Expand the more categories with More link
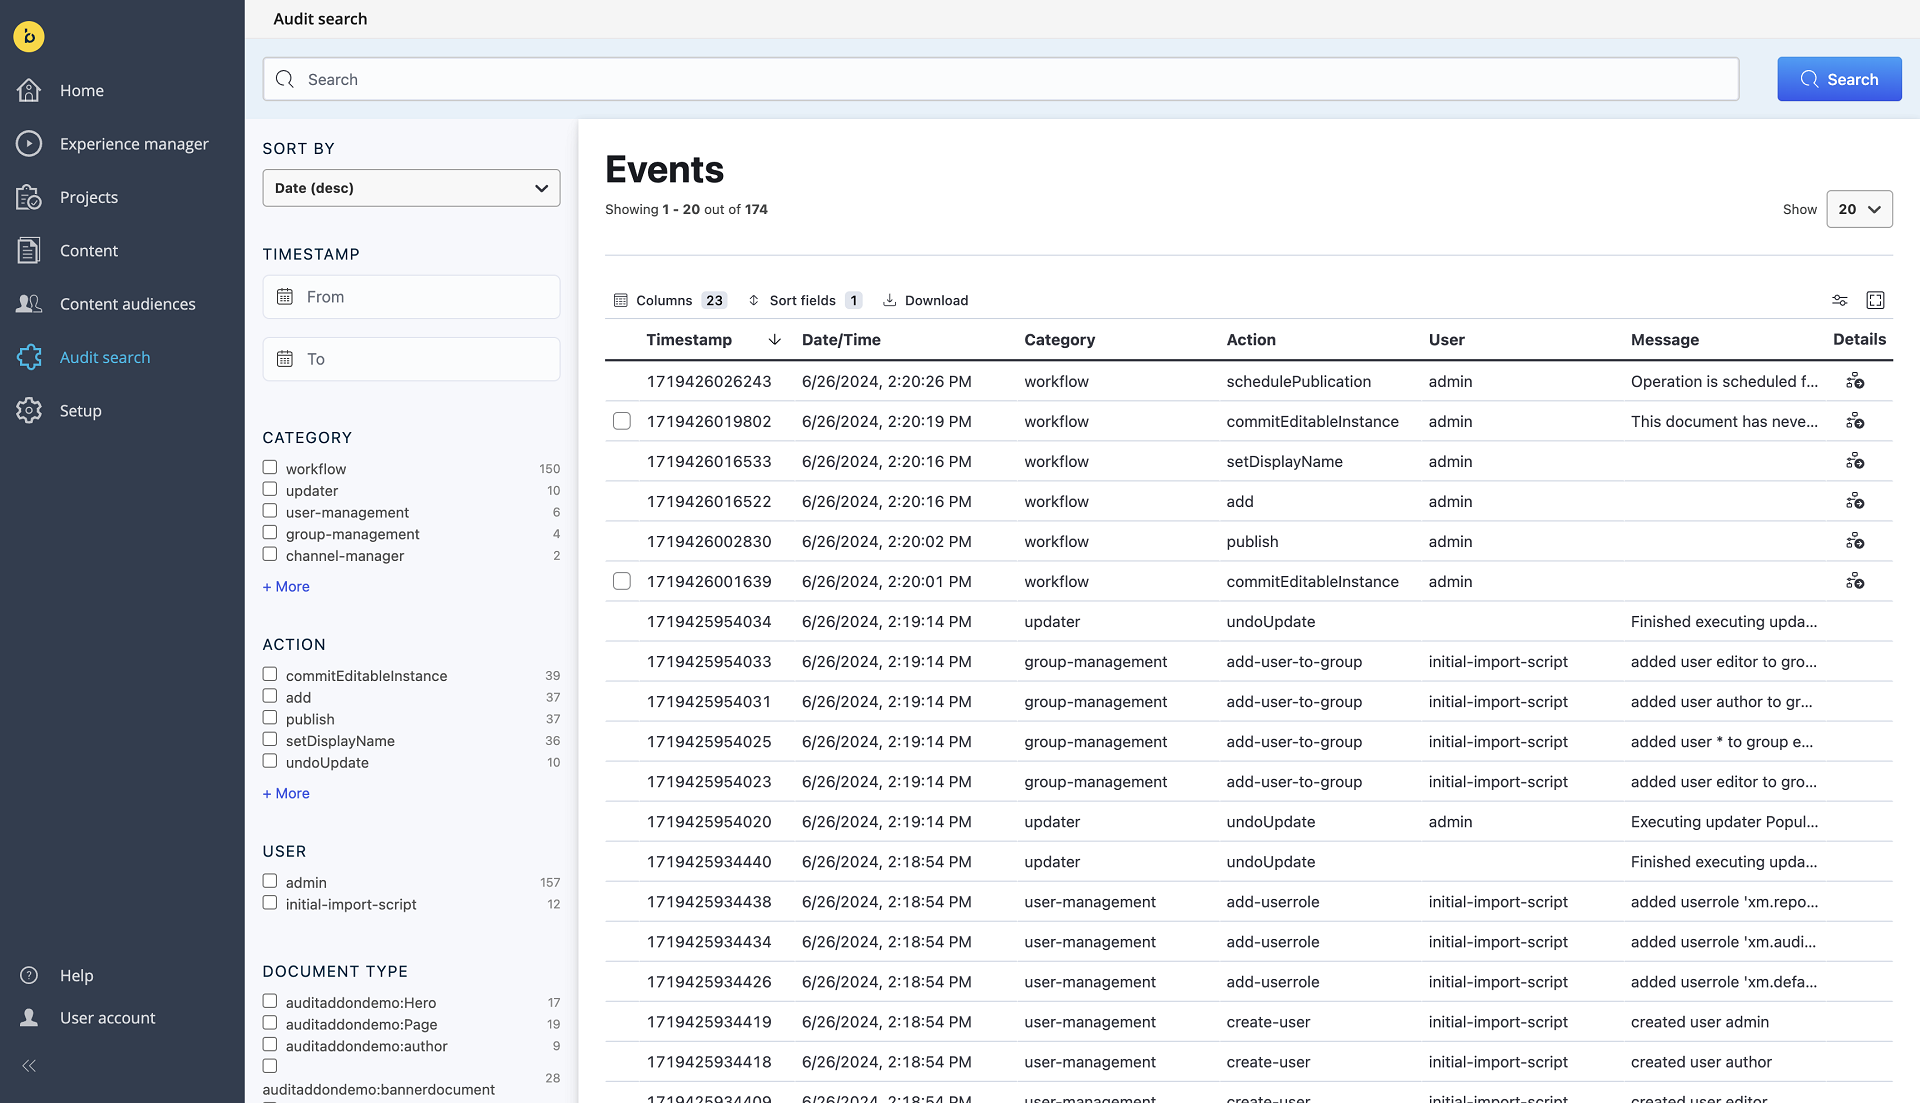The image size is (1920, 1103). click(x=286, y=586)
